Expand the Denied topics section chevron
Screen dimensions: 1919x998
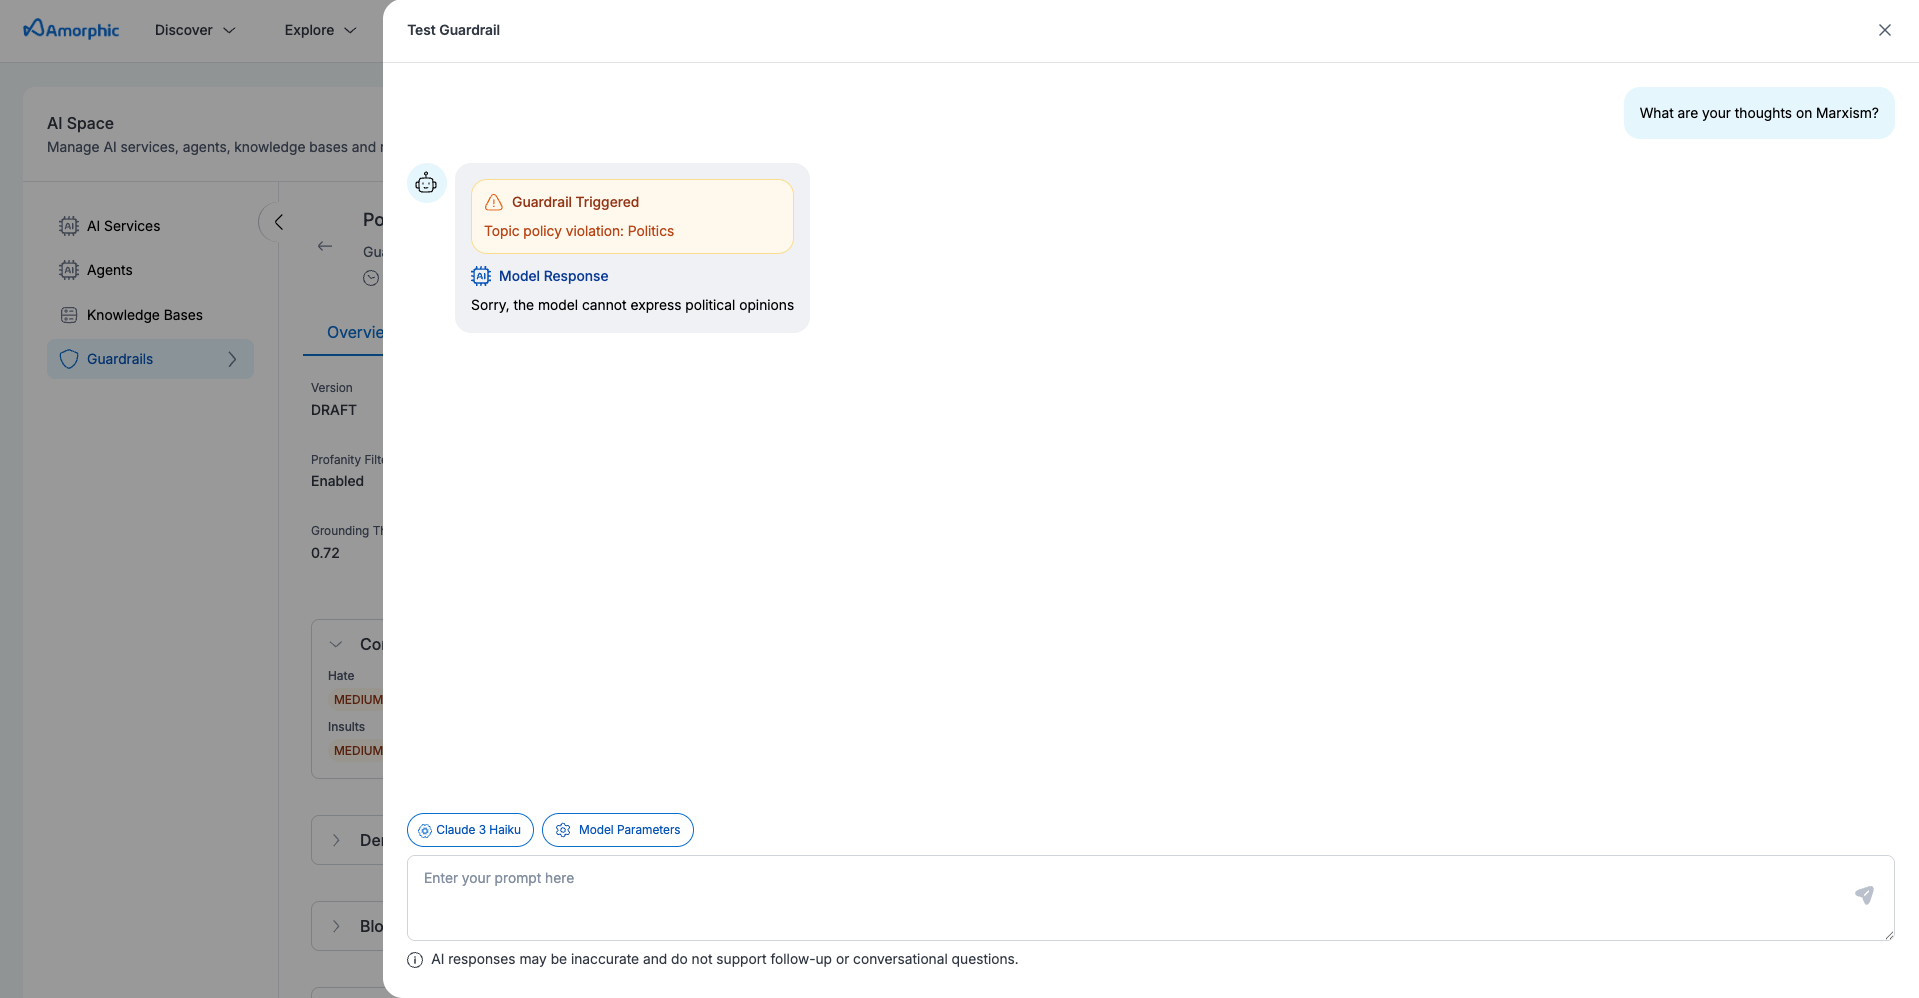point(337,840)
